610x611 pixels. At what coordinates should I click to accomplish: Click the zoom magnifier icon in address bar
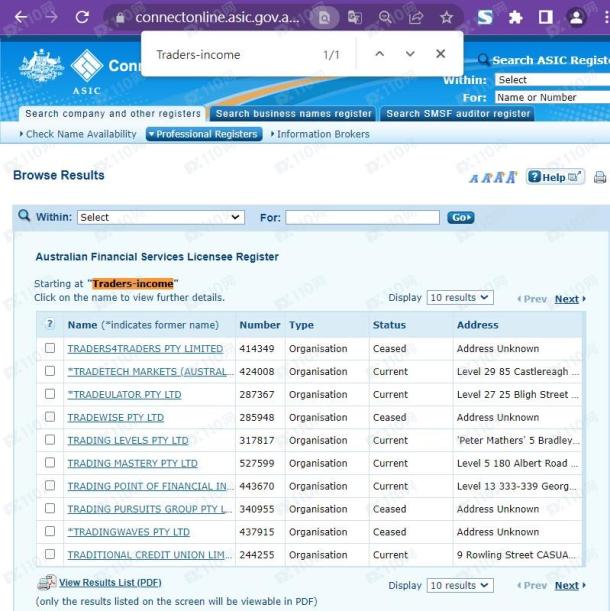385,17
